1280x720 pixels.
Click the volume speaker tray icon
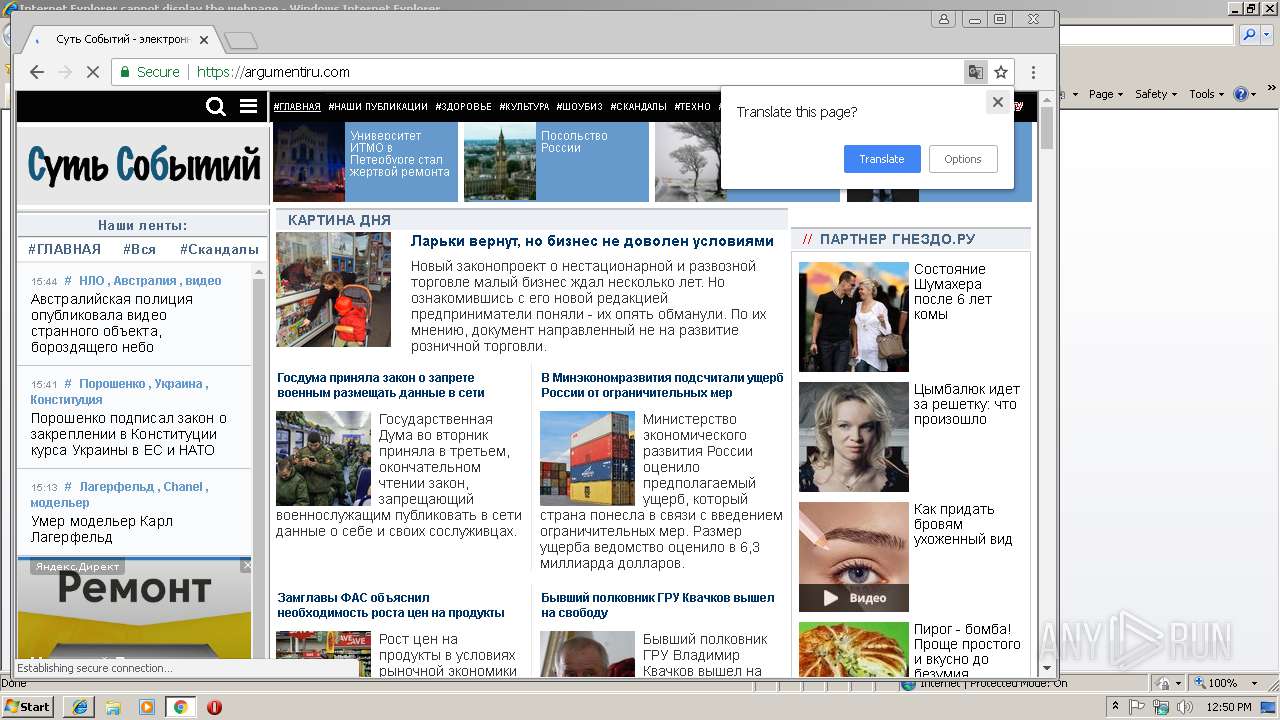coord(1184,707)
